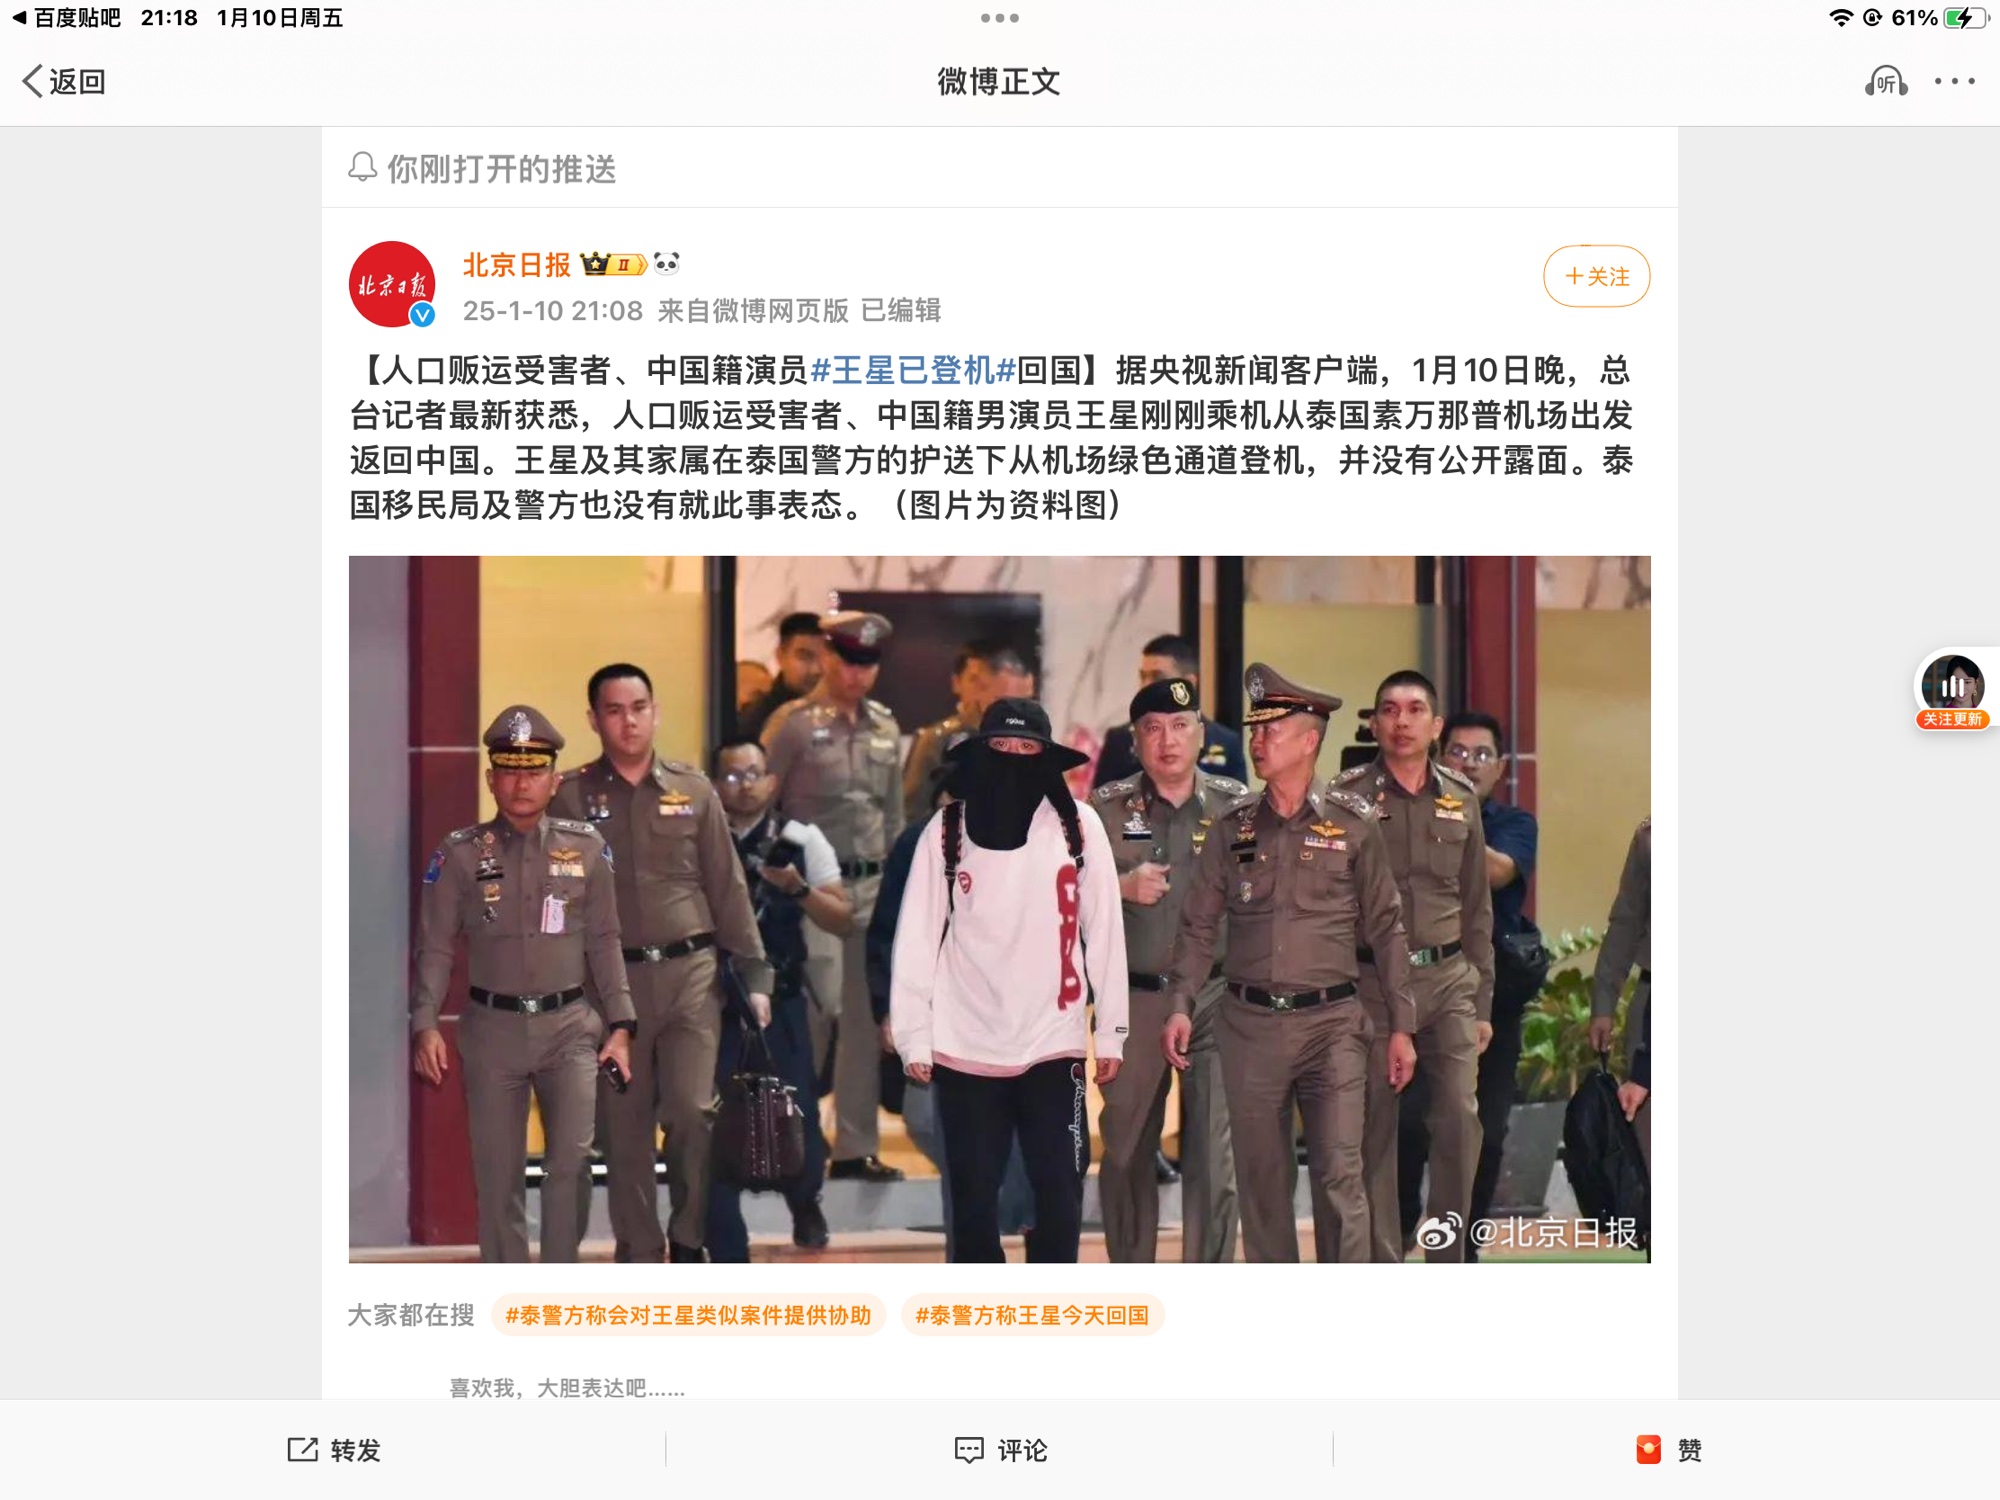Open tag #泰警方称会对王星类似案件提供协助
Image resolution: width=2000 pixels, height=1500 pixels.
[688, 1315]
